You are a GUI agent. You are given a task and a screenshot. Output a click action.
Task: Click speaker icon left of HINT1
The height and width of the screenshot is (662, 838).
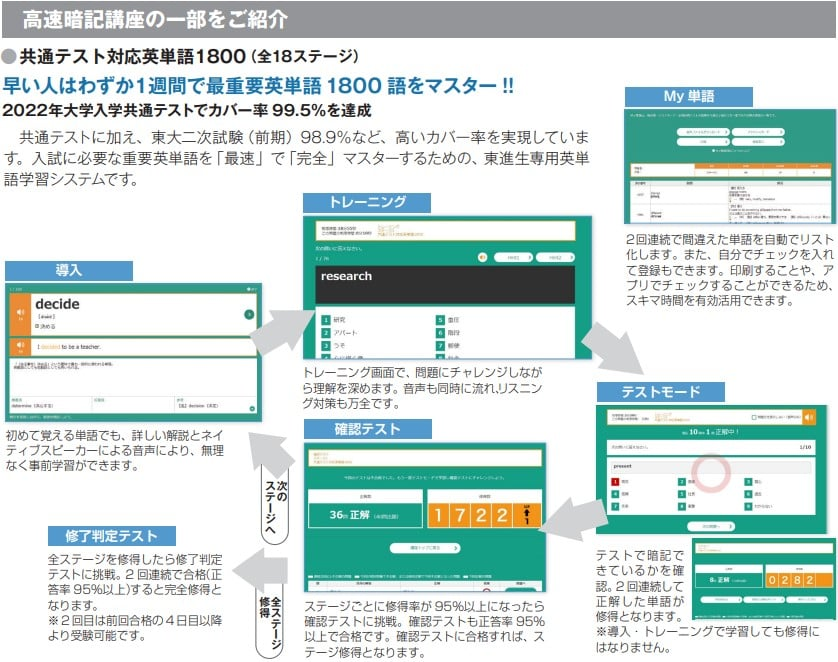coord(484,257)
